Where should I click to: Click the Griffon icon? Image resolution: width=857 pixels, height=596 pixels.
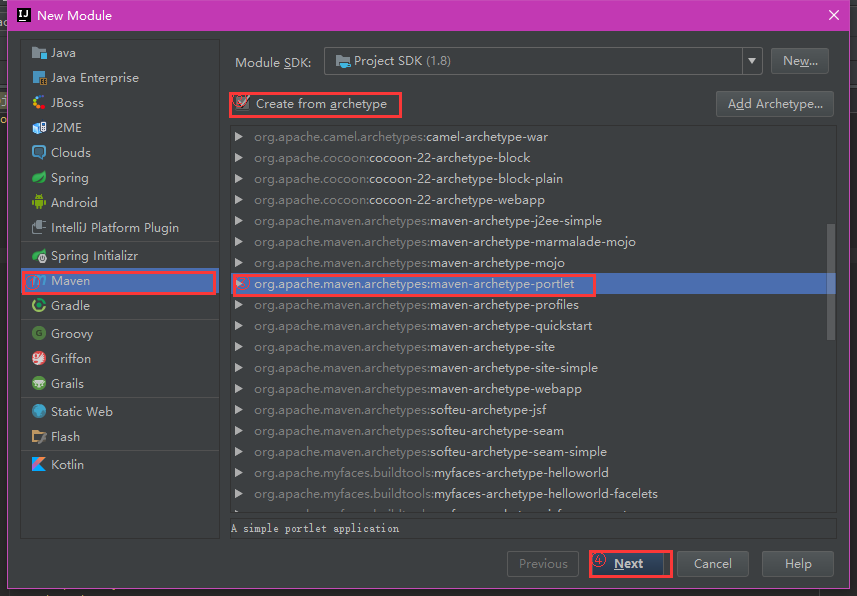click(39, 359)
